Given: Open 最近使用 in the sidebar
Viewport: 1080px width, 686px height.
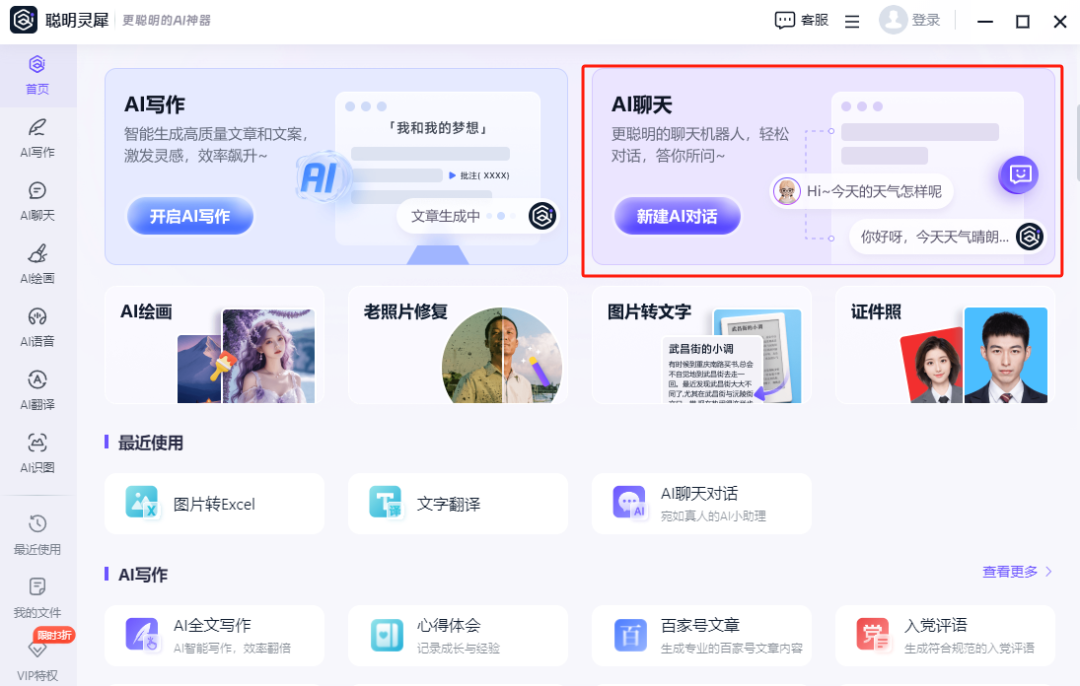Looking at the screenshot, I should click(37, 534).
